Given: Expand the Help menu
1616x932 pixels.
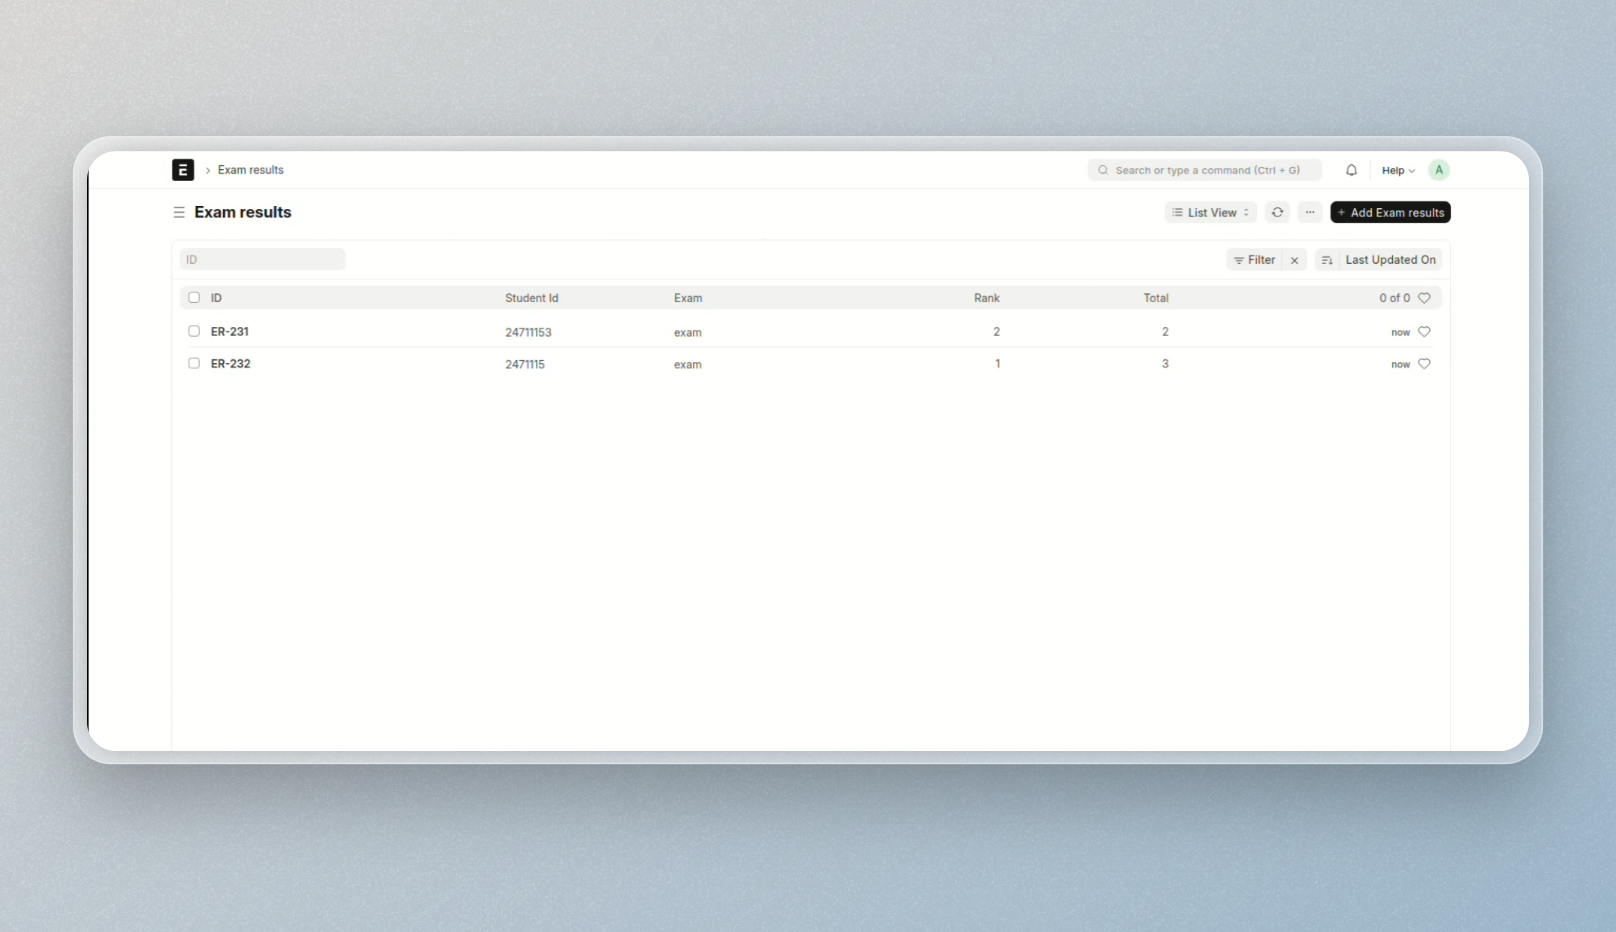Looking at the screenshot, I should (x=1397, y=170).
